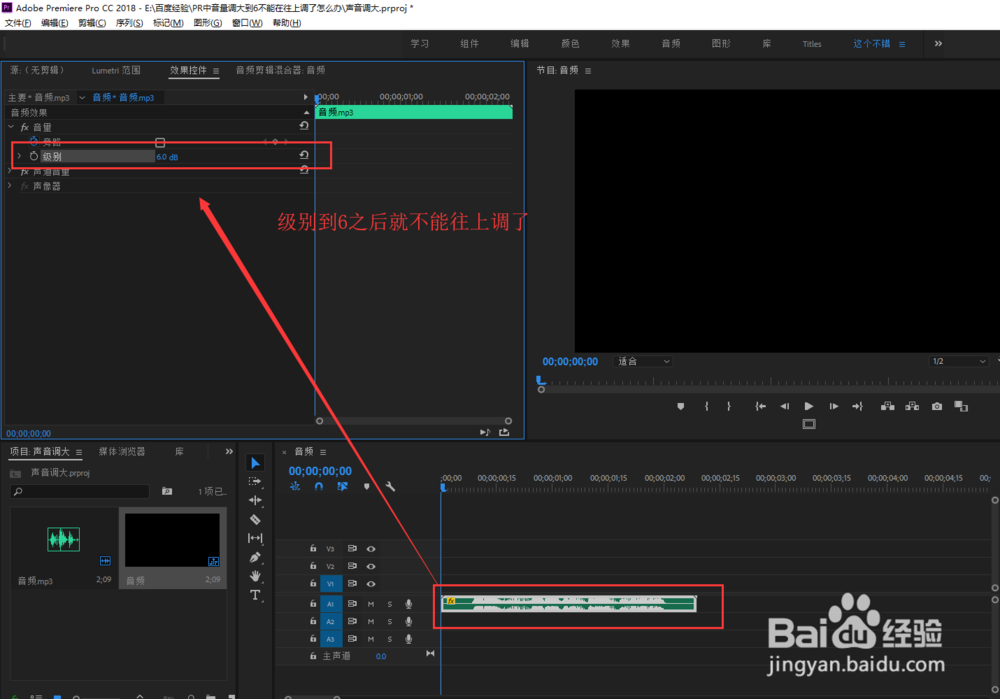Toggle level stopwatch animation
This screenshot has width=1000, height=699.
[x=34, y=156]
